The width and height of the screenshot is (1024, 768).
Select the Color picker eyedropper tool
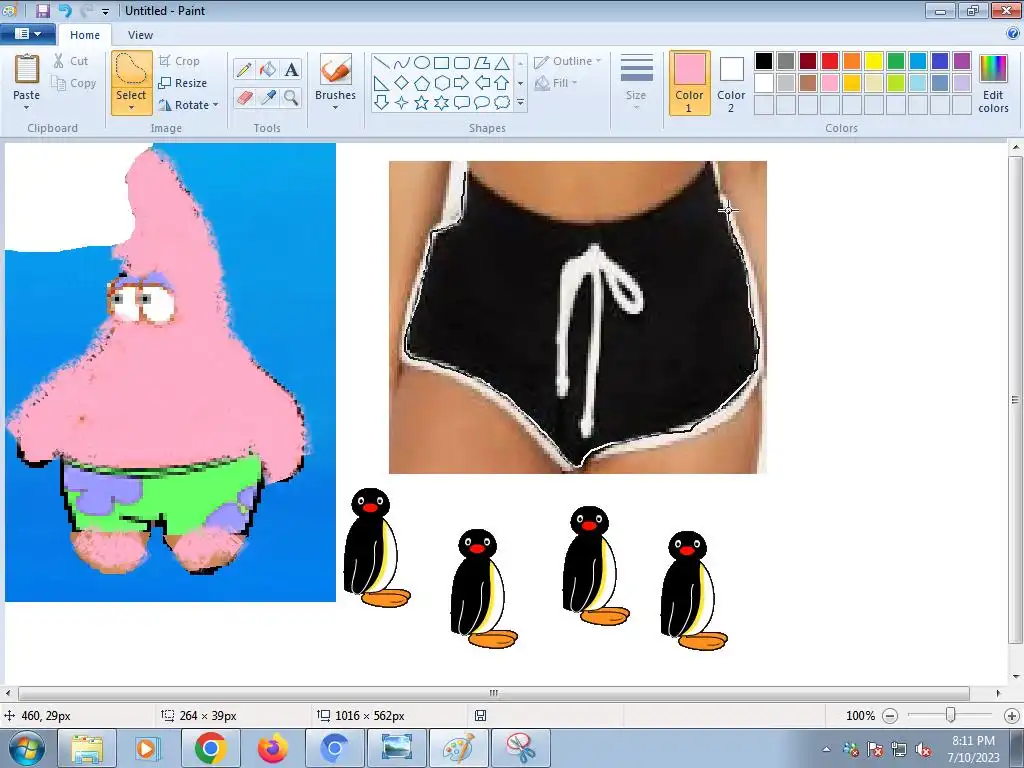pos(268,98)
